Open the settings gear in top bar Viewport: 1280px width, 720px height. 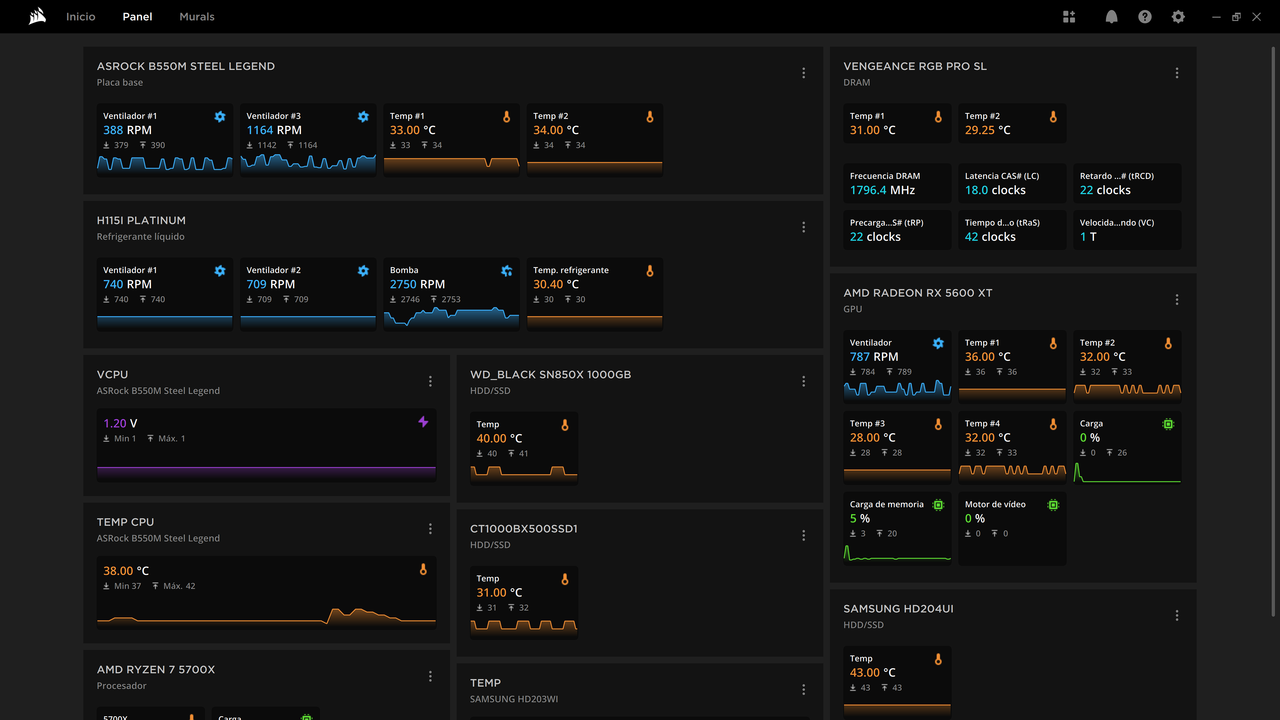(1178, 17)
